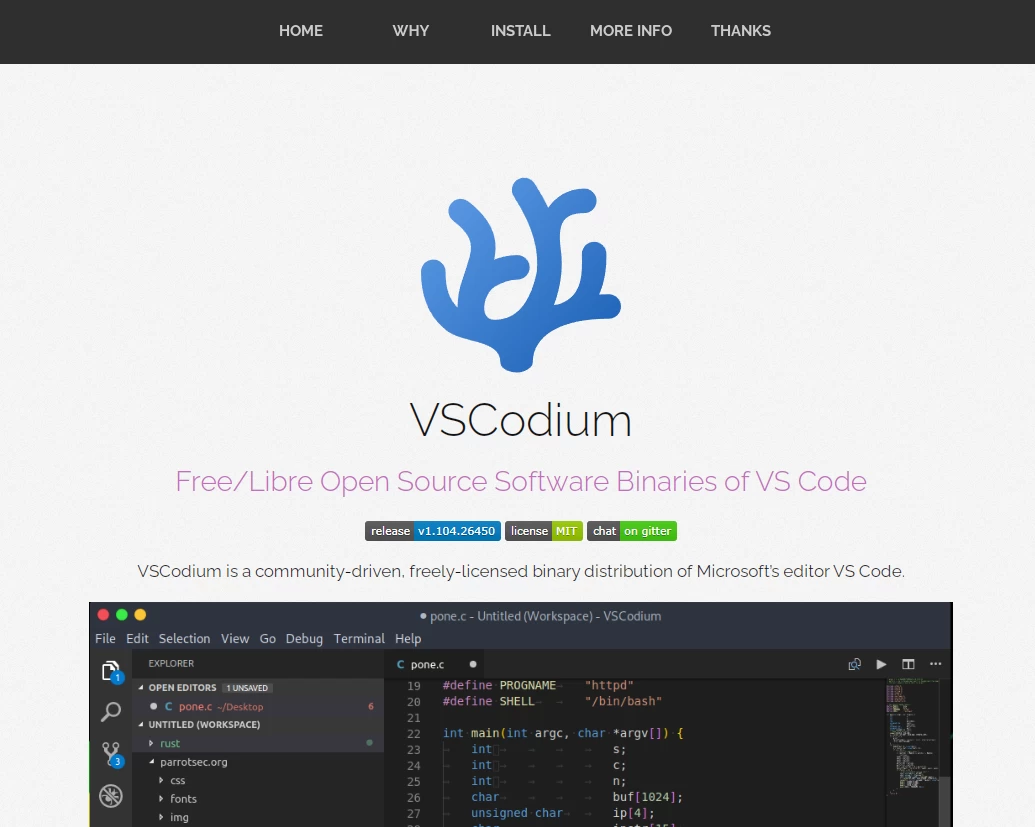Click the community-driven description sentence
1035x827 pixels.
pyautogui.click(x=521, y=571)
